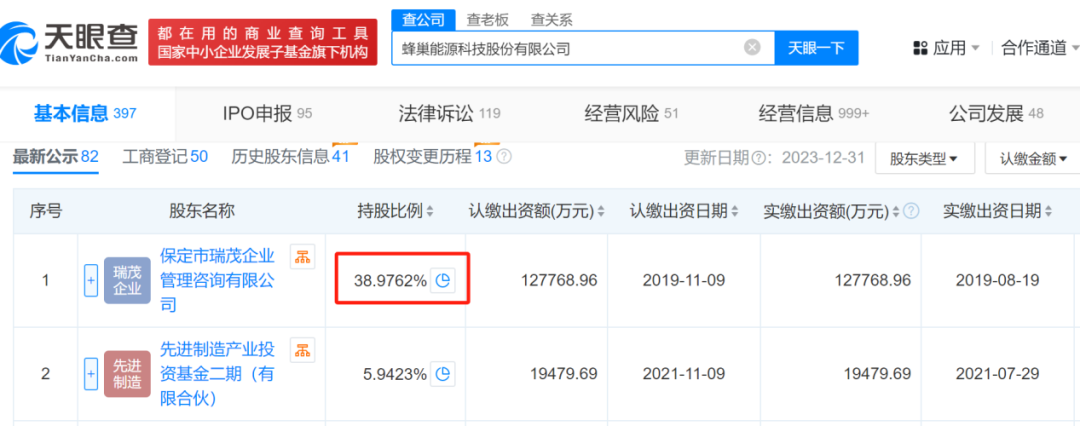
Task: Click the 2019-11-09 date cell
Action: pyautogui.click(x=683, y=281)
